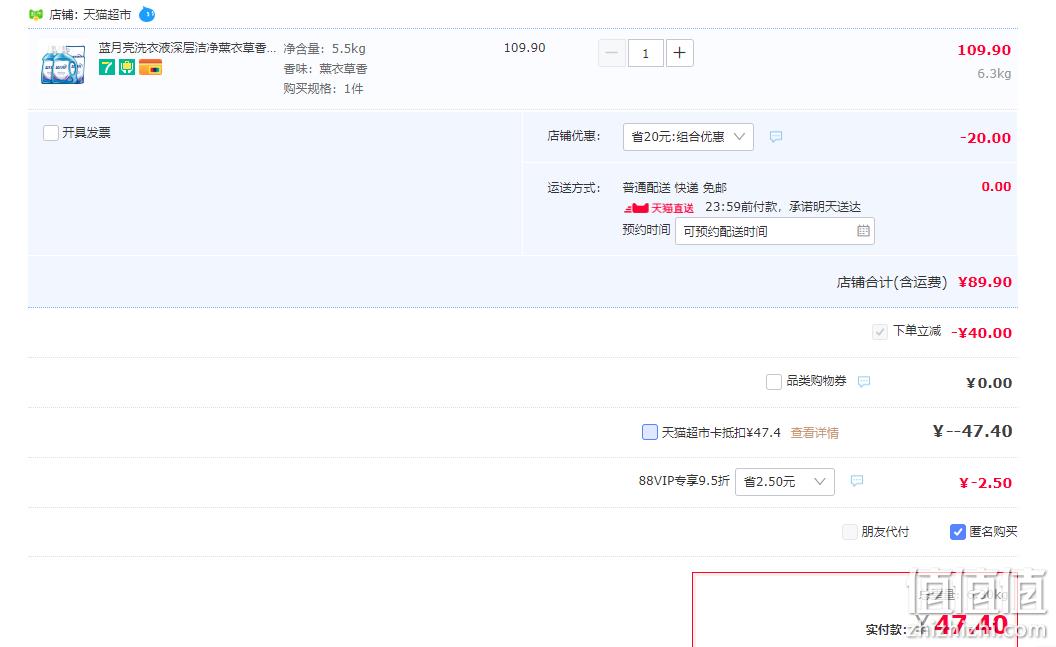The height and width of the screenshot is (647, 1056).
Task: Check the 天猫超市卡抵扣¥47.4 checkbox
Action: pos(650,432)
